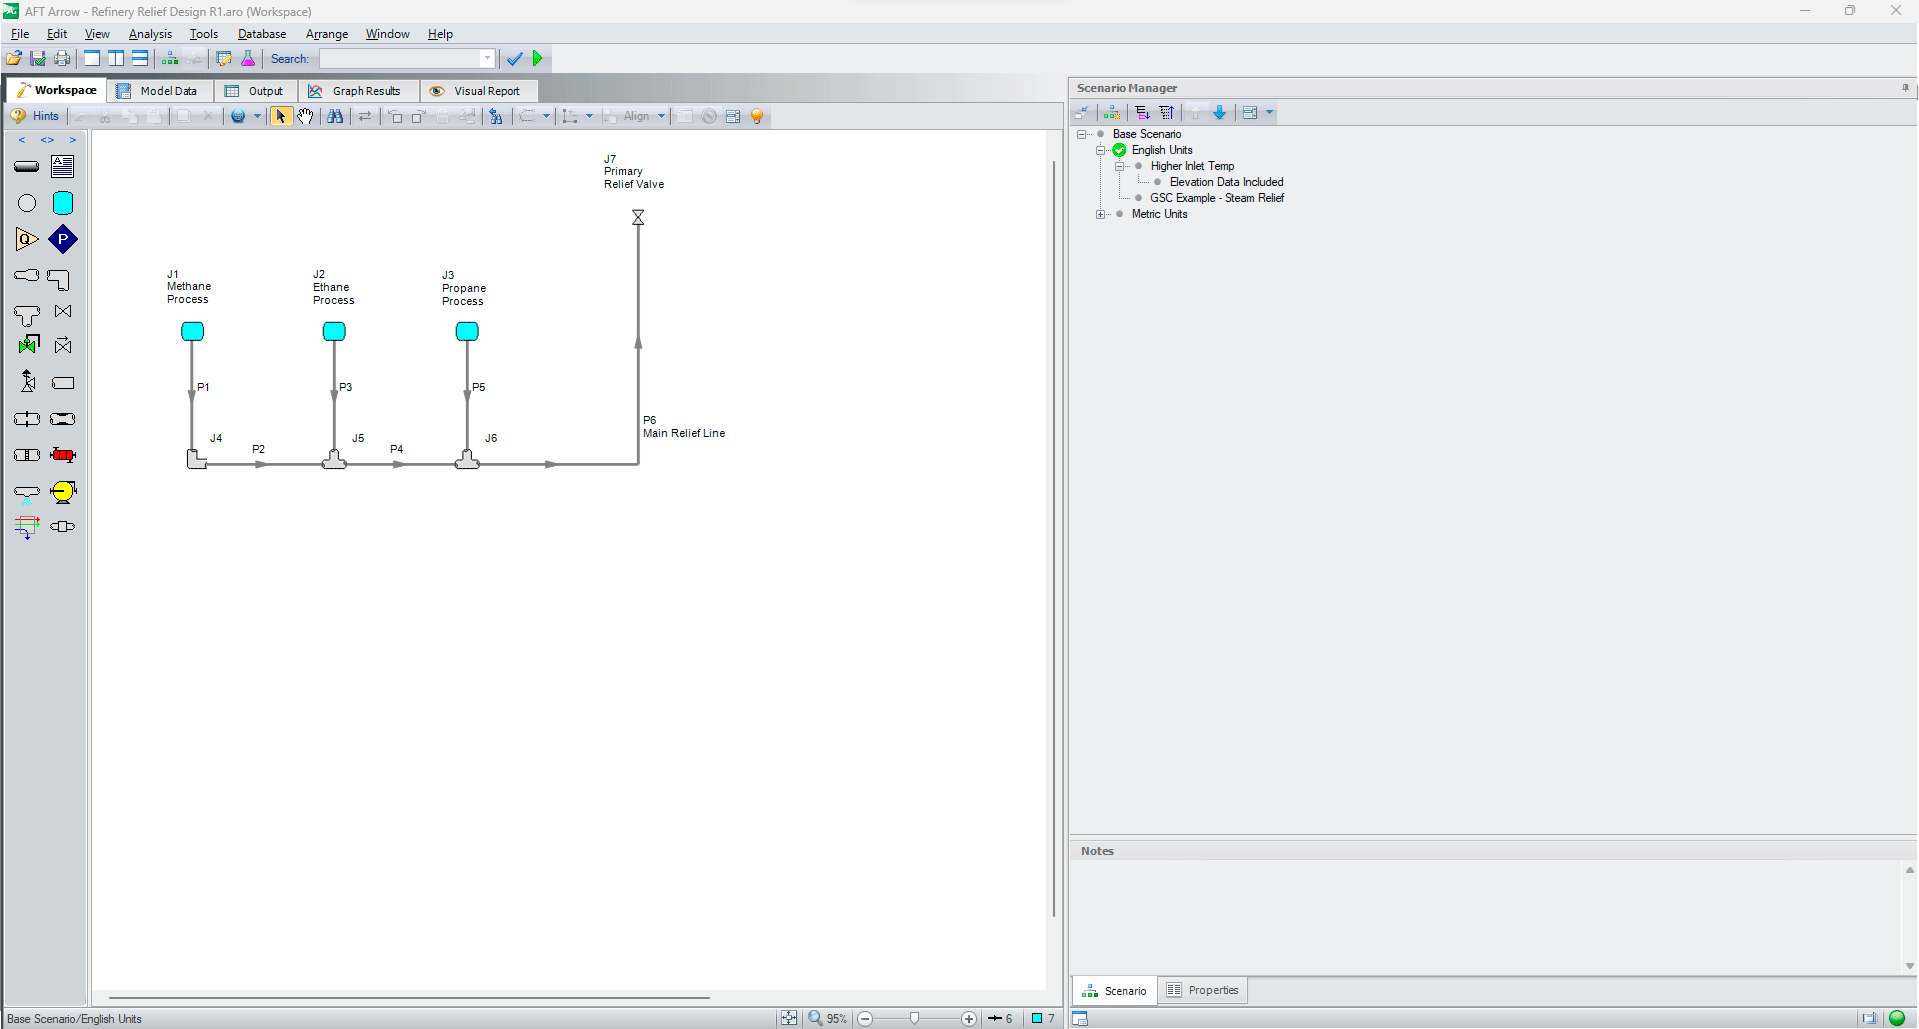
Task: Select the Annotation tool in toolbox
Action: tap(63, 166)
